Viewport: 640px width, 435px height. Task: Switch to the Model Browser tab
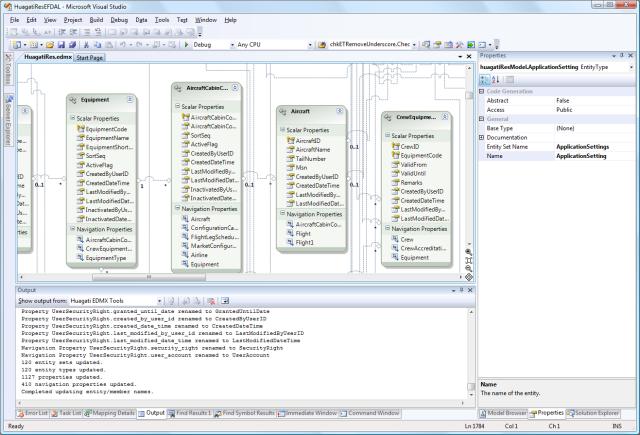pyautogui.click(x=503, y=413)
